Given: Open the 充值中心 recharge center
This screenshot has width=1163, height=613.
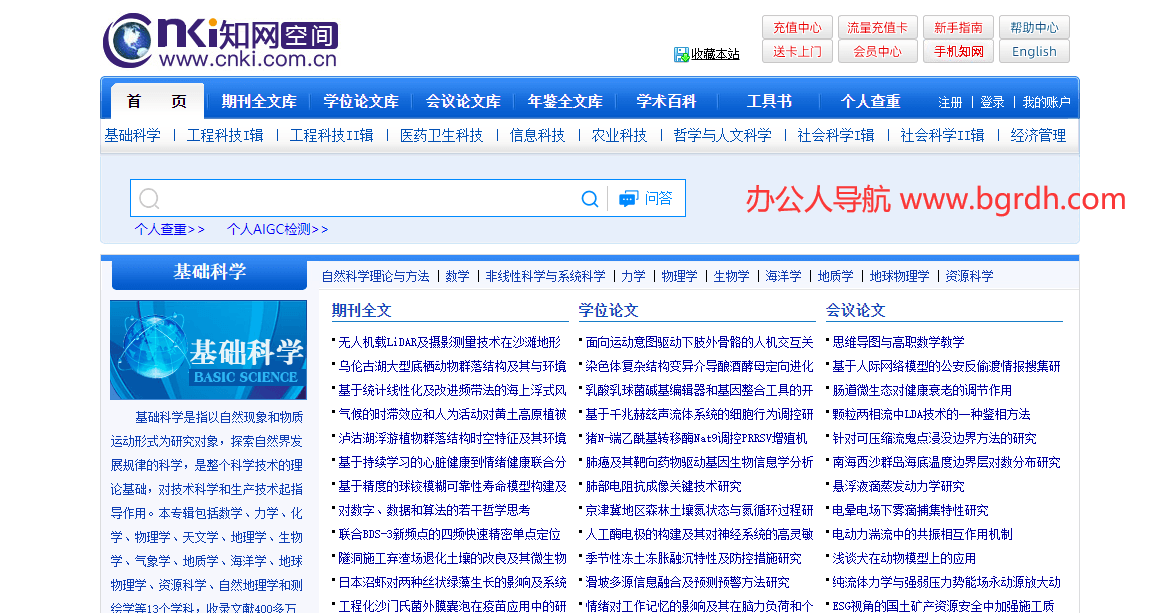Looking at the screenshot, I should [x=797, y=28].
